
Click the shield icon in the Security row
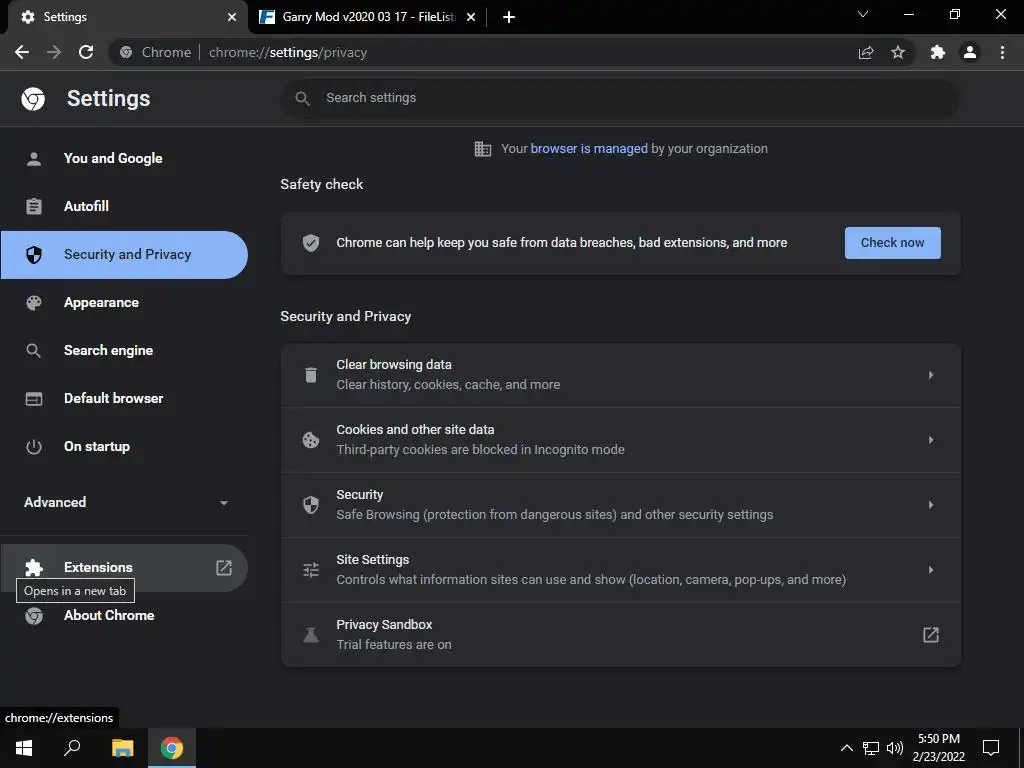coord(311,505)
